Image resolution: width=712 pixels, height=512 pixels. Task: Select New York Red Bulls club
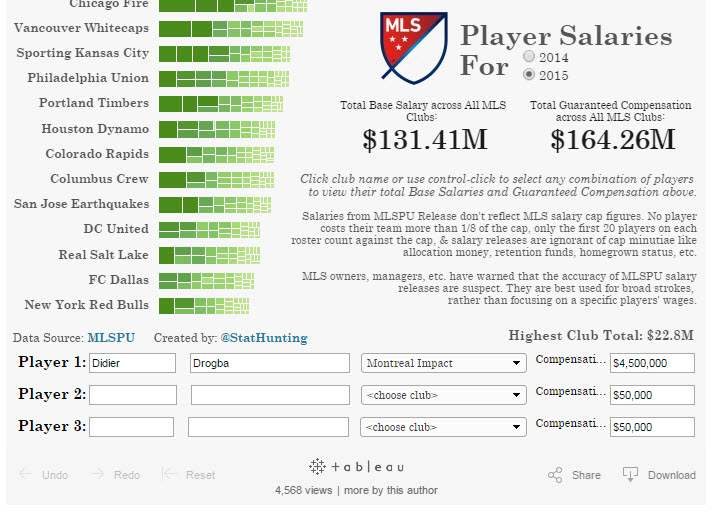(87, 305)
